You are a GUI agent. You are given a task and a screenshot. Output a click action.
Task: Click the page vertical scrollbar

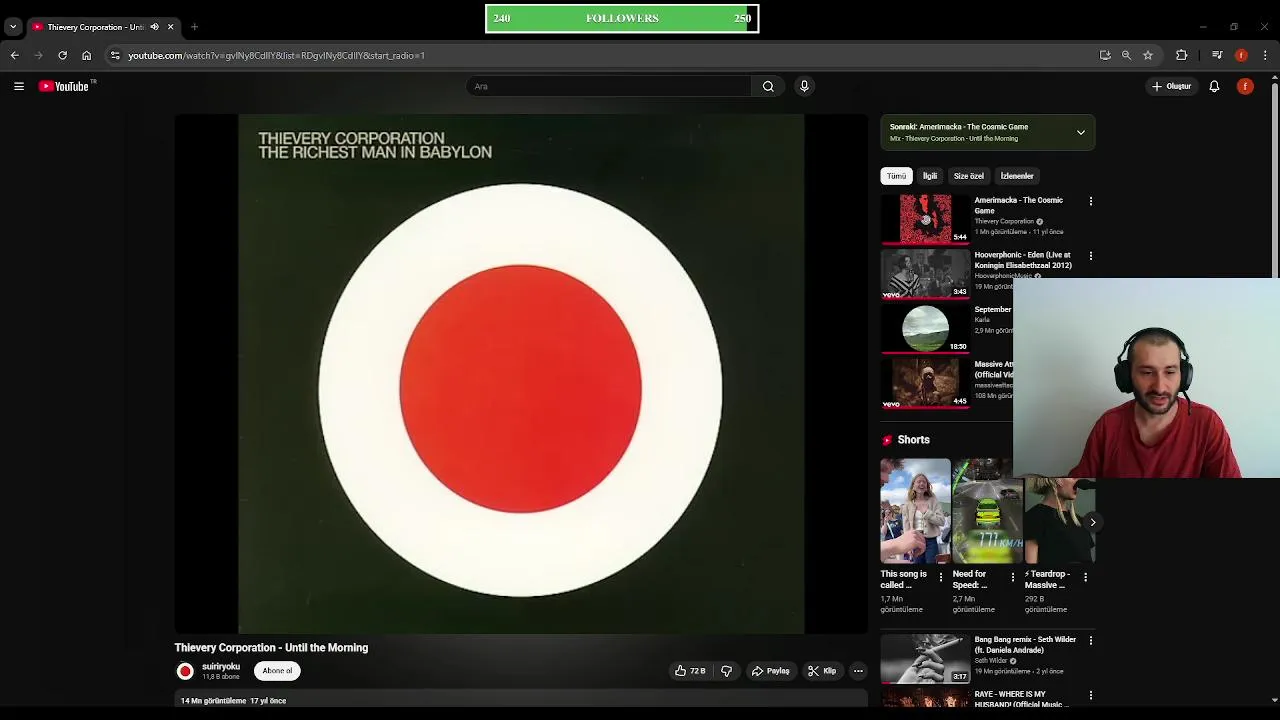point(1274,180)
